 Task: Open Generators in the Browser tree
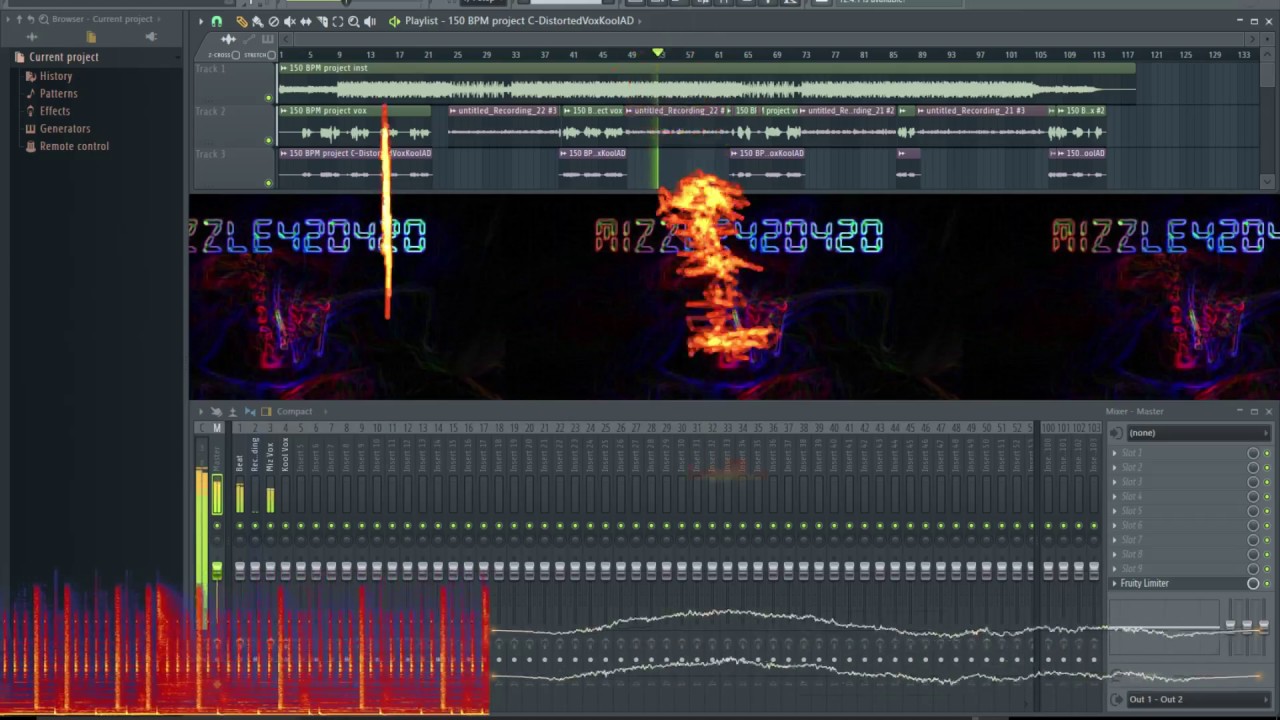(64, 128)
